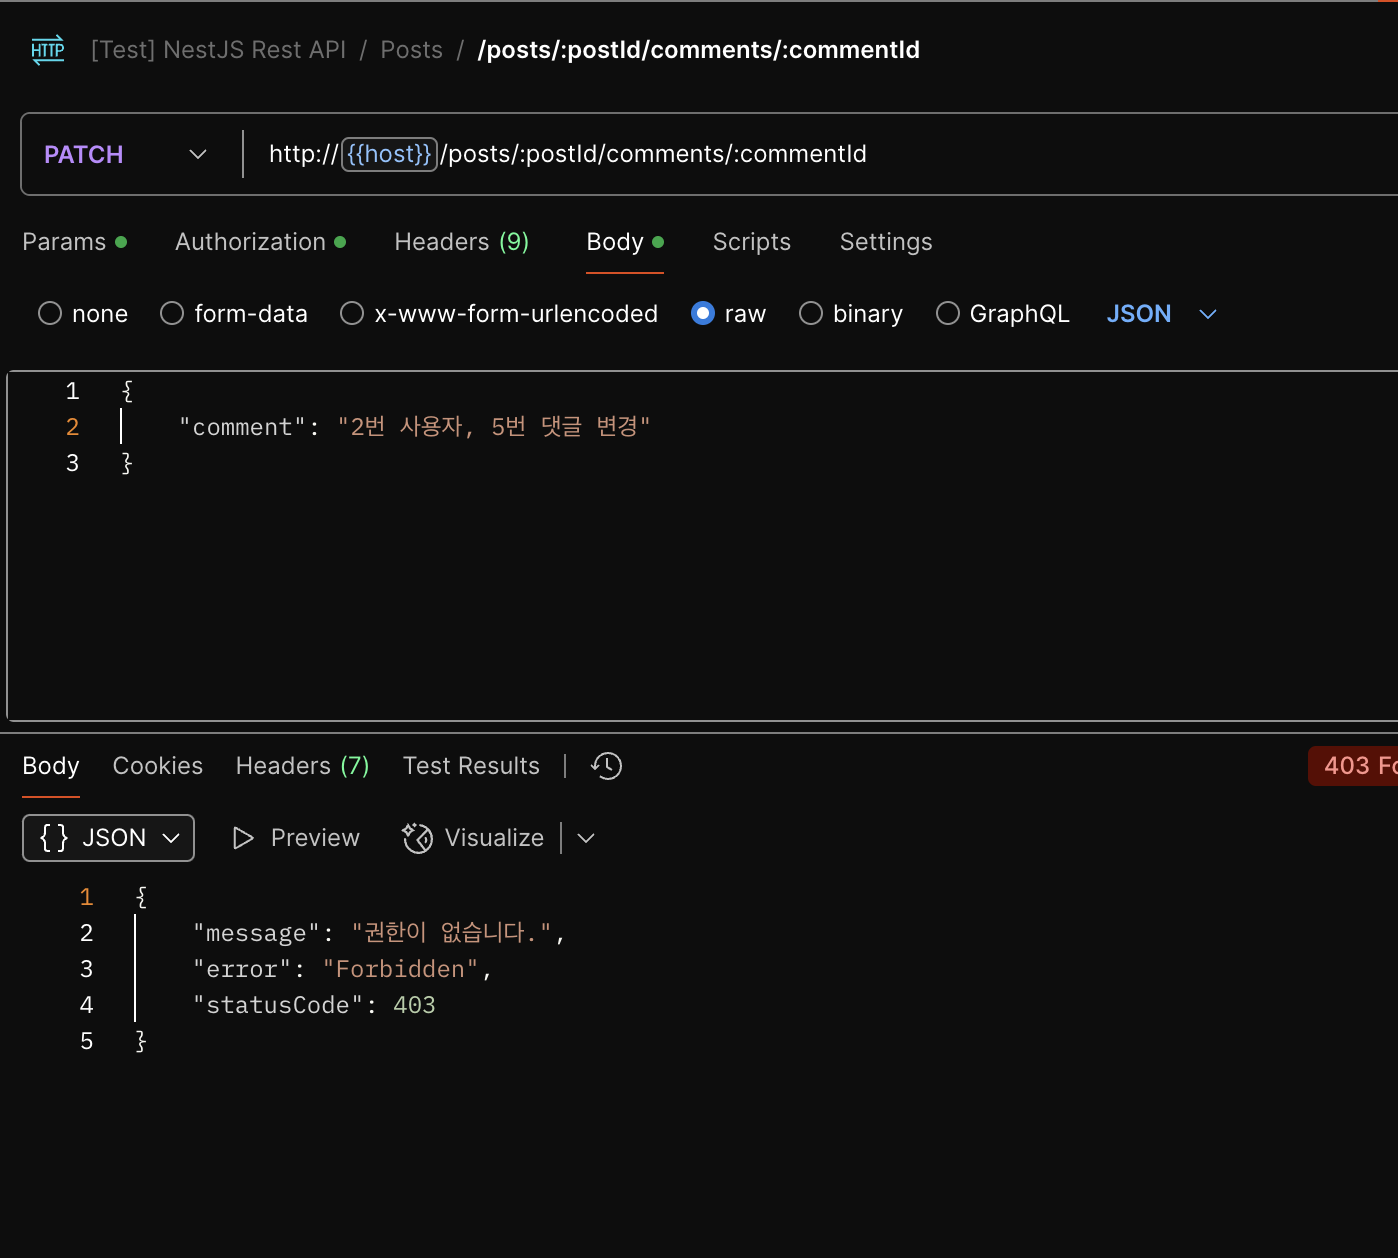View the response Cookies tab

[x=158, y=766]
